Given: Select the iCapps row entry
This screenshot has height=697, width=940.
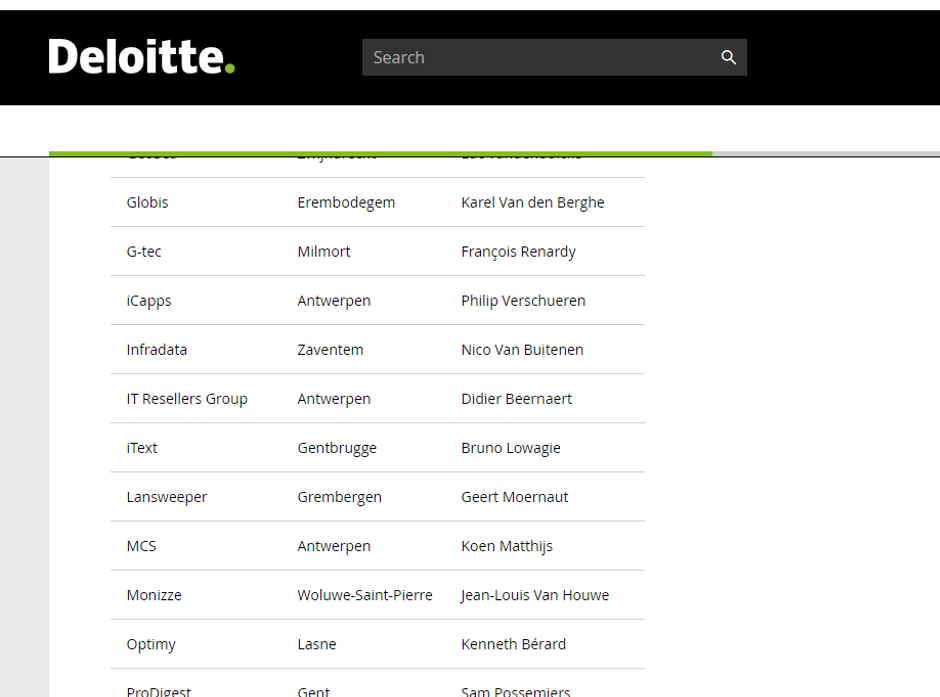Looking at the screenshot, I should [x=149, y=300].
